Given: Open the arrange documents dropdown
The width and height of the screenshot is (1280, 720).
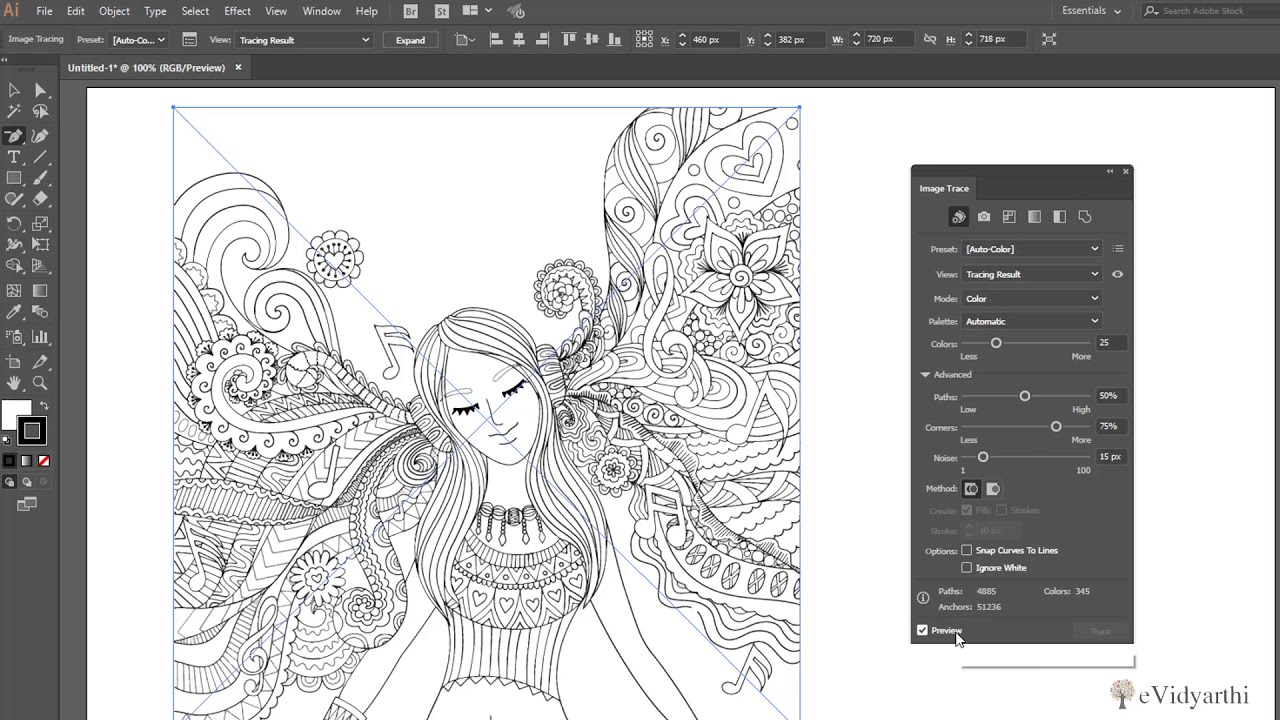Looking at the screenshot, I should click(x=476, y=11).
